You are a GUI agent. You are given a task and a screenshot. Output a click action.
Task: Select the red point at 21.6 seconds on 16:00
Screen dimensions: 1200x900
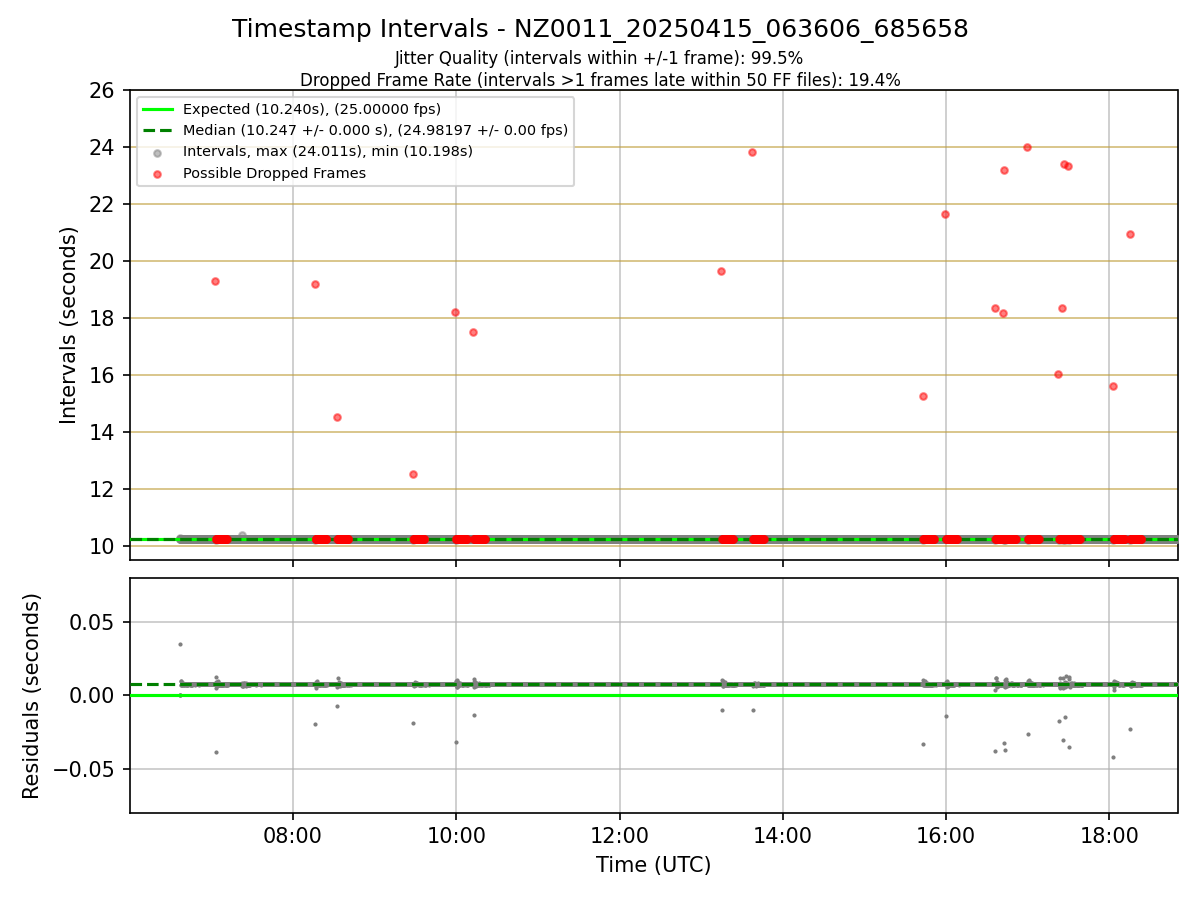tap(945, 214)
